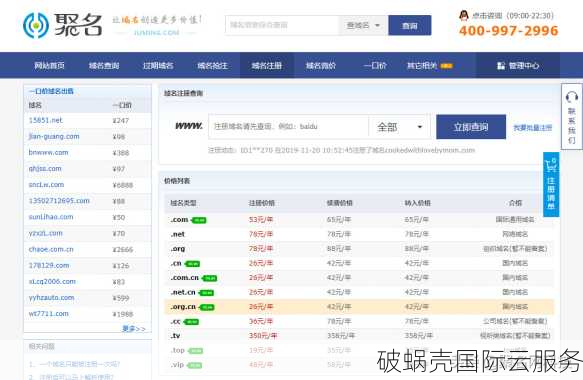This screenshot has width=583, height=380.
Task: Click the QQ penguin consult icon
Action: pos(464,16)
